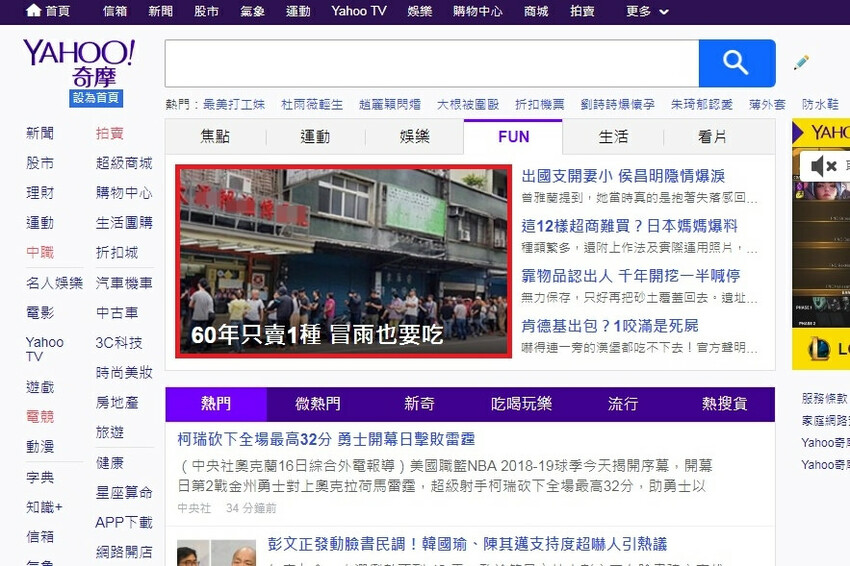Expand the 更多 dropdown menu

tap(647, 11)
